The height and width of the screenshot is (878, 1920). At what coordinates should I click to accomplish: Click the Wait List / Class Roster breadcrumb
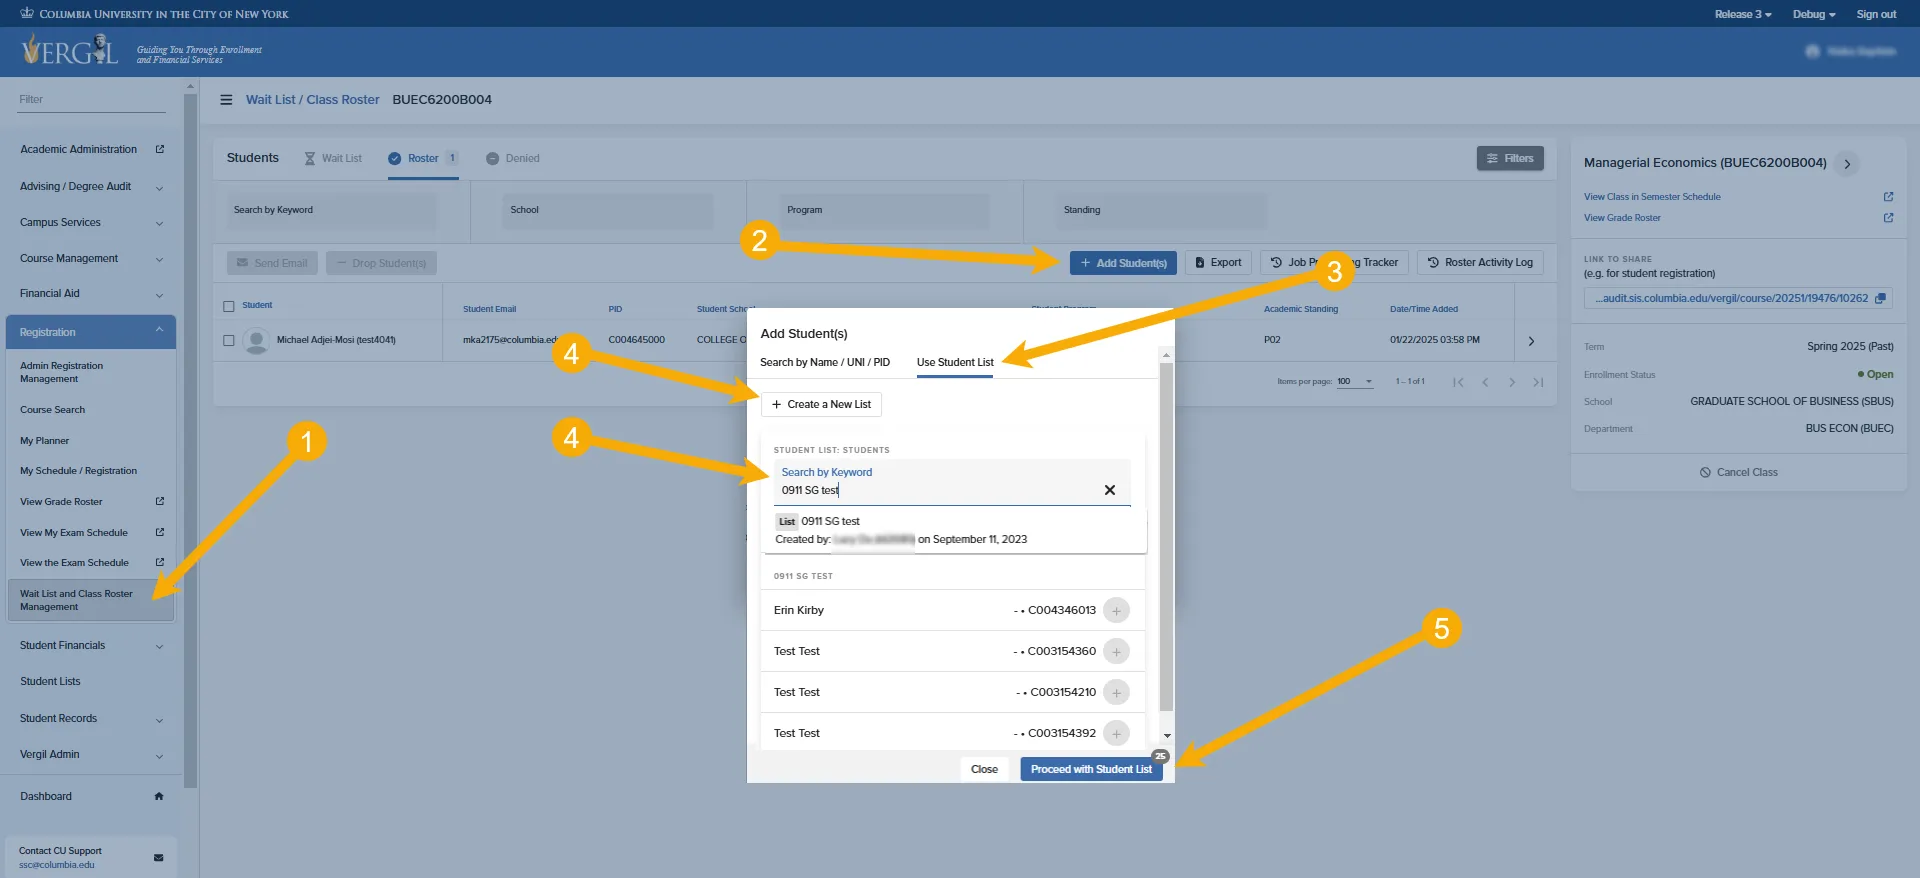coord(312,100)
